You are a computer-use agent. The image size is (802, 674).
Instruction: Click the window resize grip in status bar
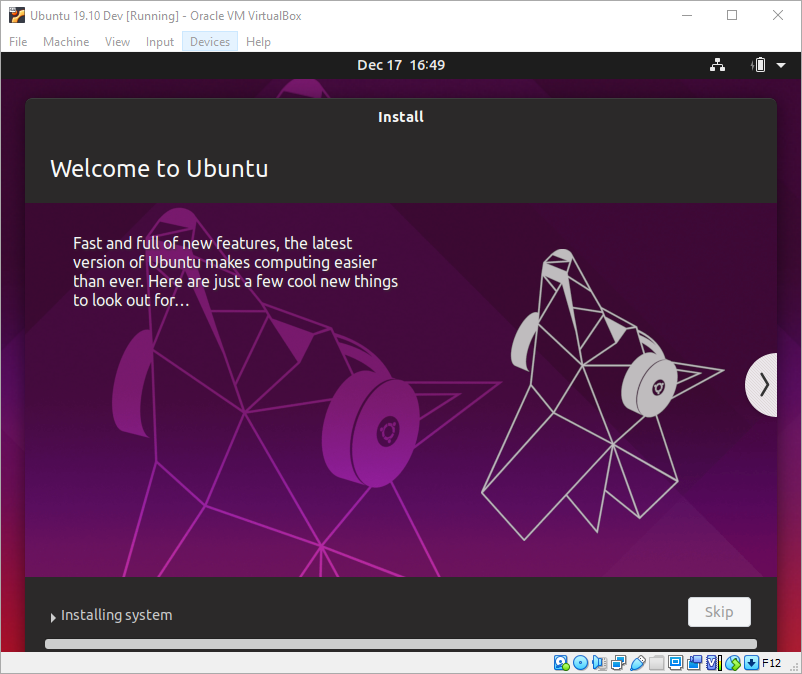[x=795, y=667]
